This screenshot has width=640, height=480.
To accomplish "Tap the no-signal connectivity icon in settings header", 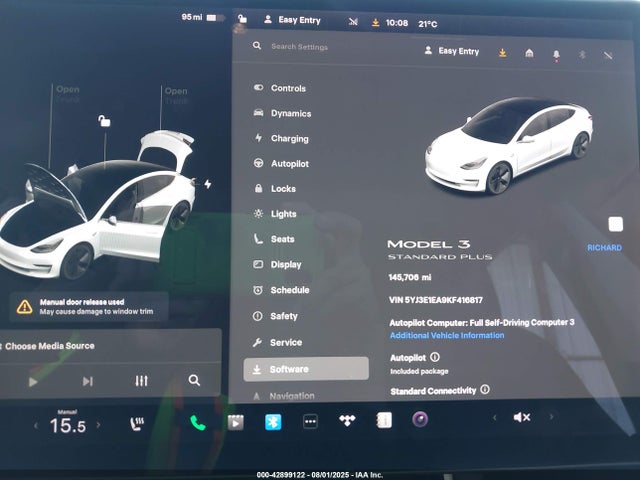I will pyautogui.click(x=608, y=55).
